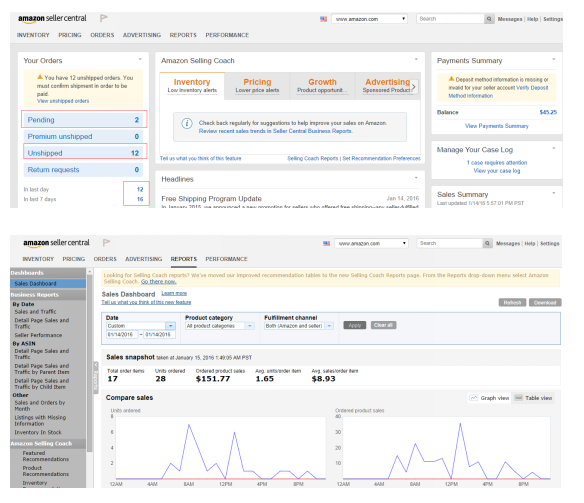Click the Clear all filter button
584x503 pixels.
click(x=383, y=325)
